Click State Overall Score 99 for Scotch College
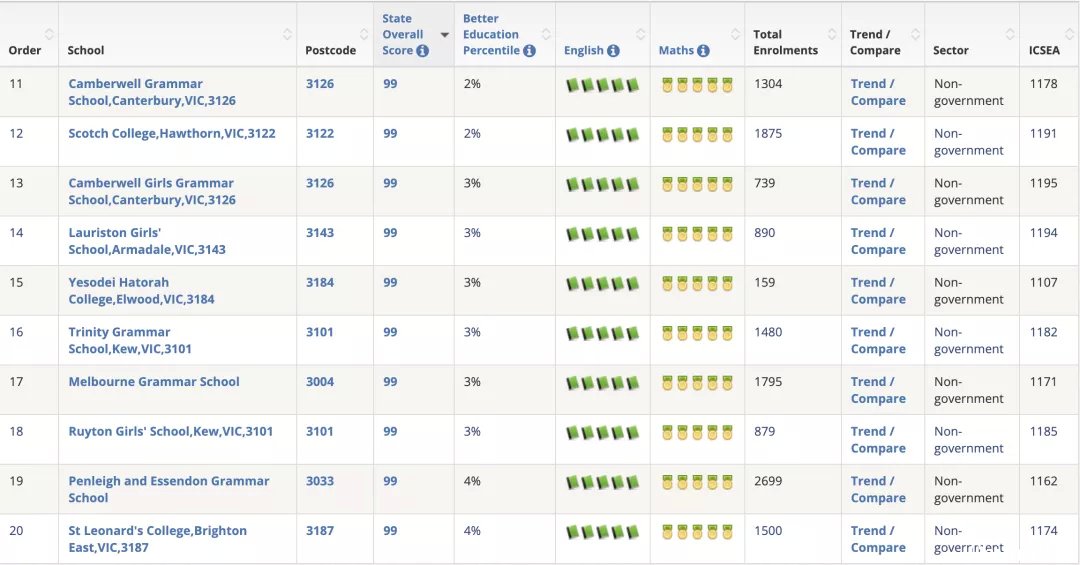Image resolution: width=1080 pixels, height=565 pixels. tap(390, 134)
